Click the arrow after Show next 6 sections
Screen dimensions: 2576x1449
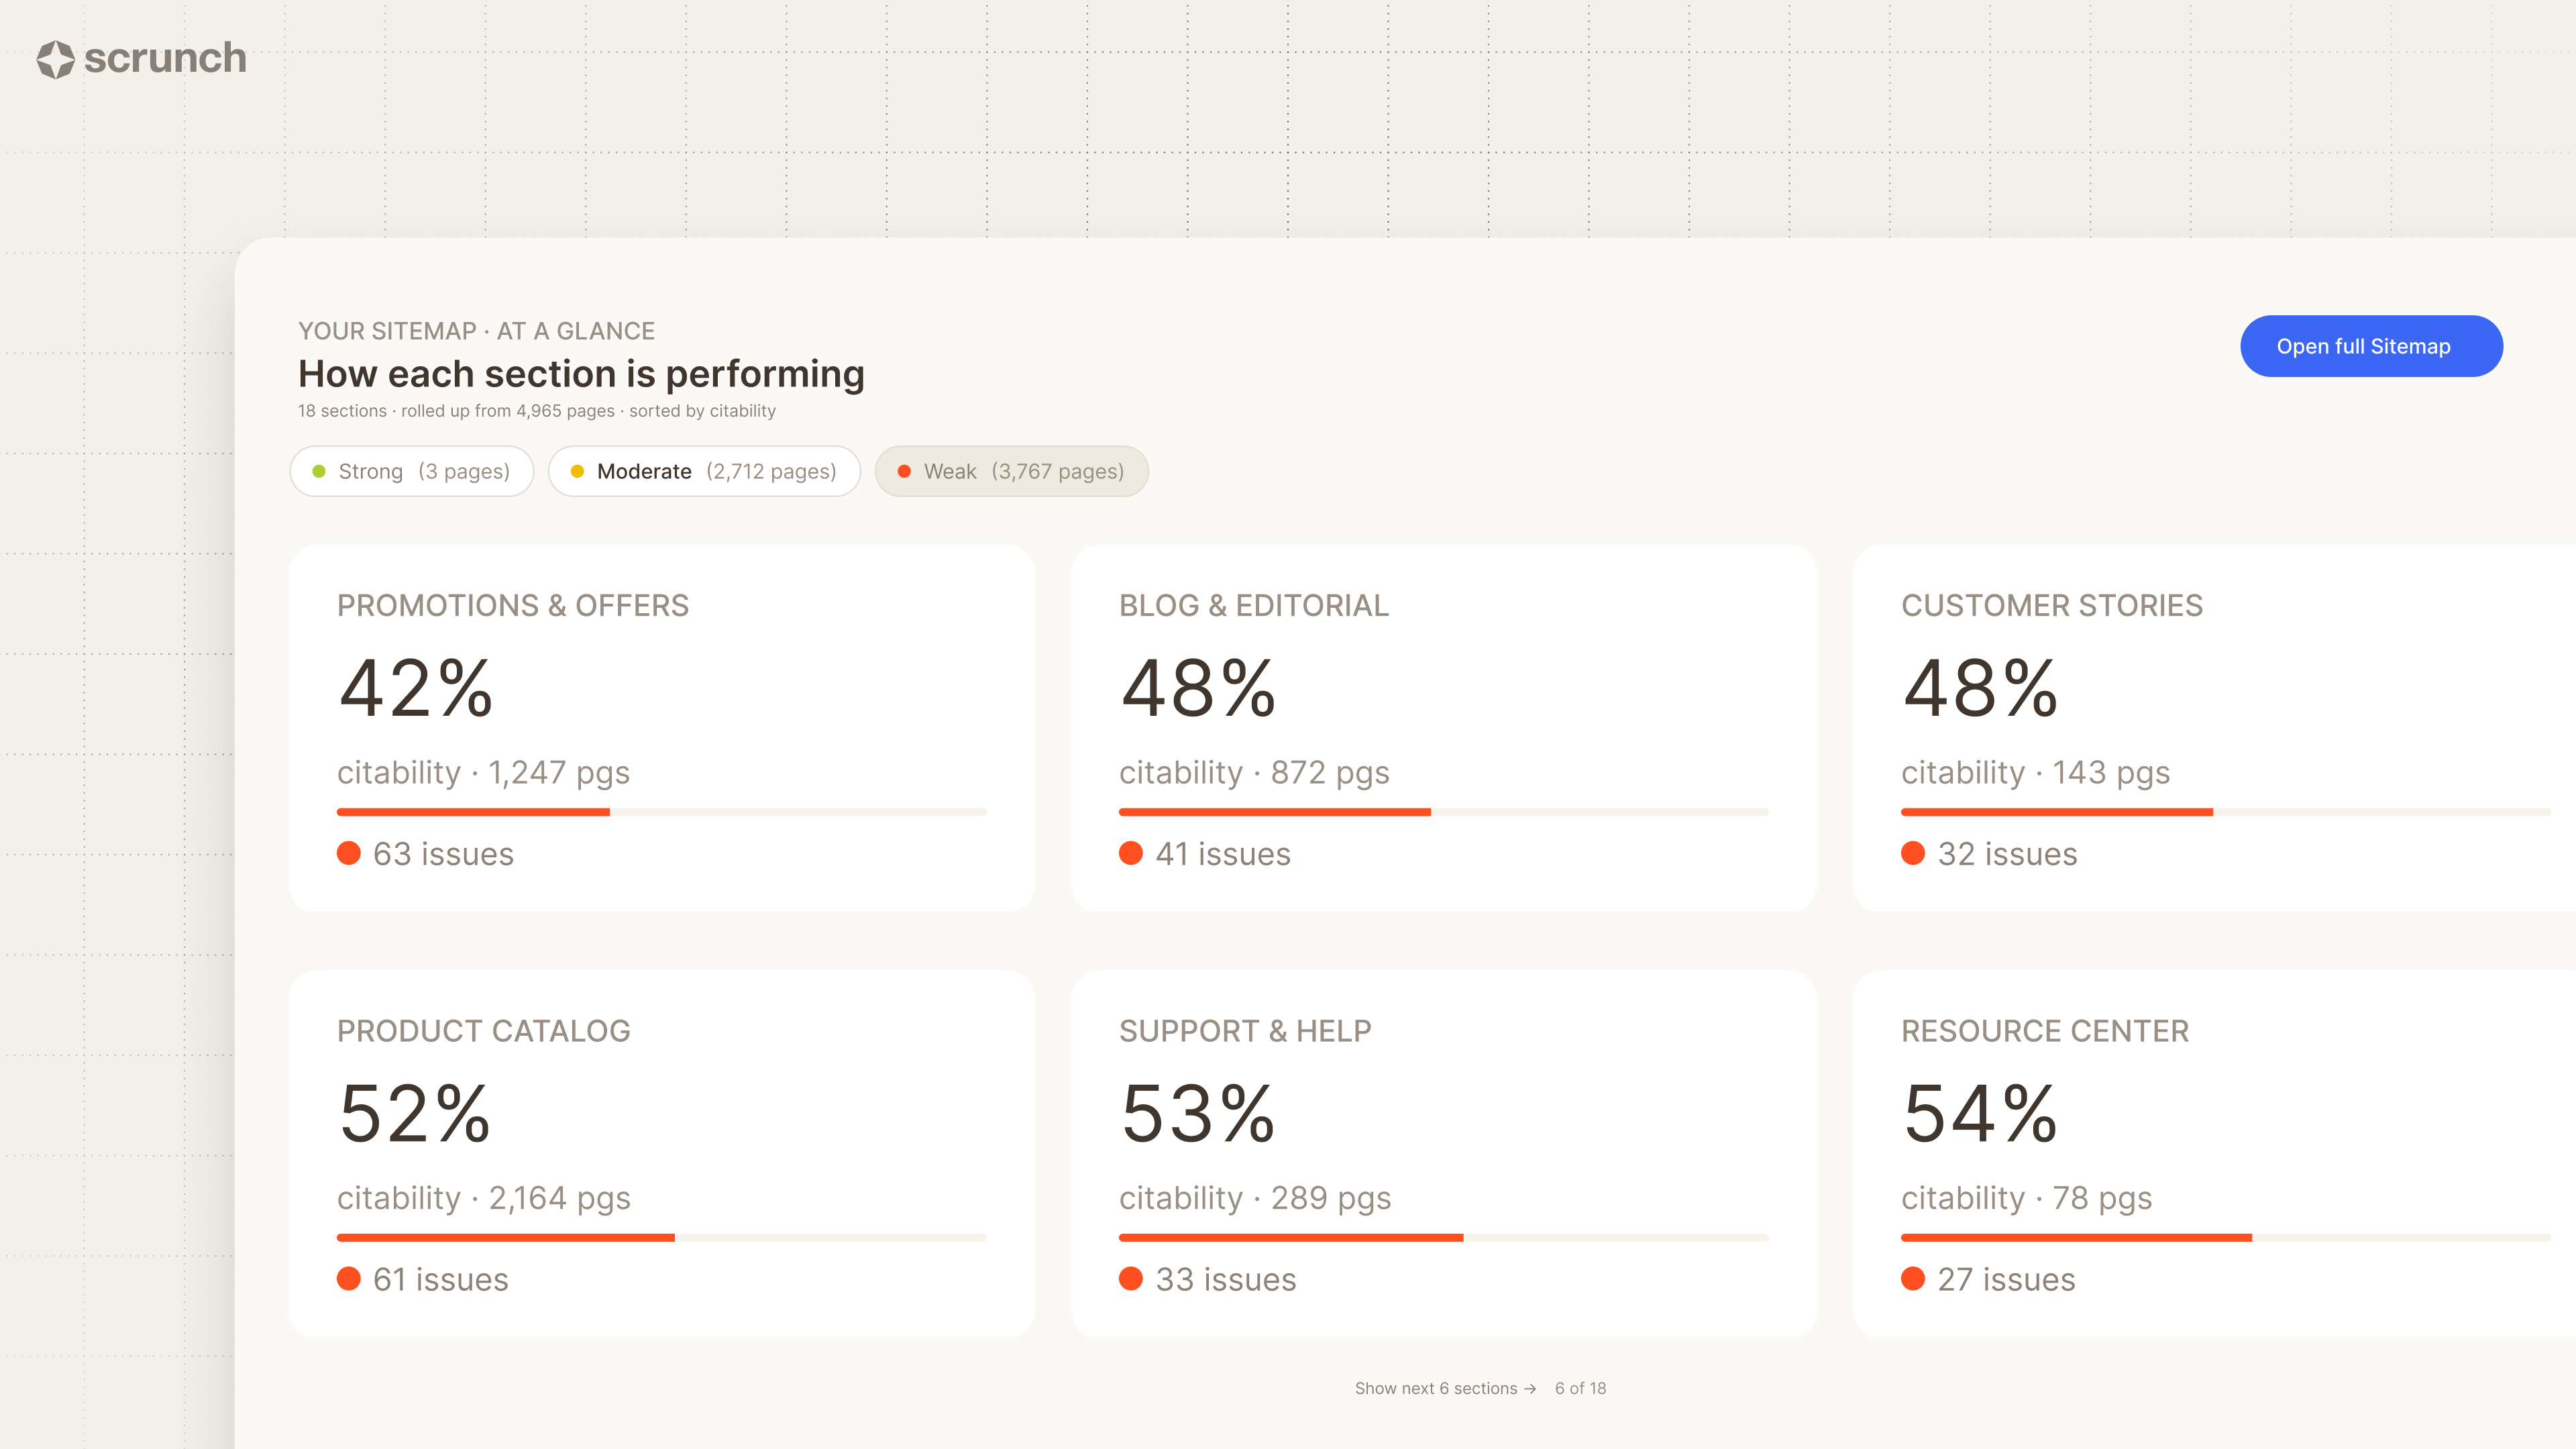point(1530,1389)
